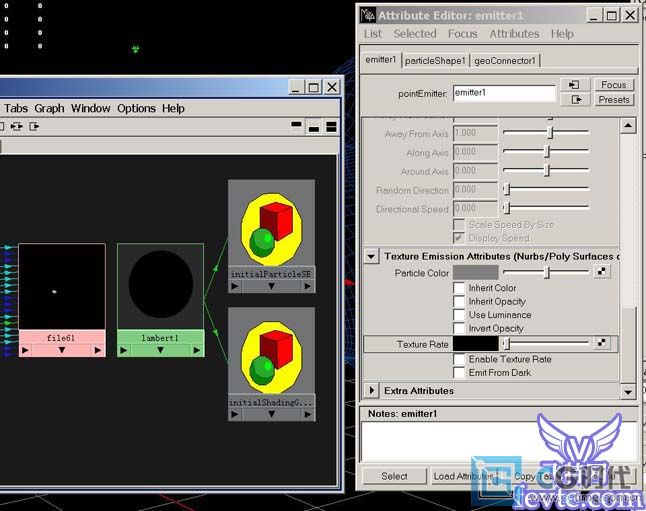
Task: Switch to the particleShape1 tab
Action: click(x=435, y=61)
